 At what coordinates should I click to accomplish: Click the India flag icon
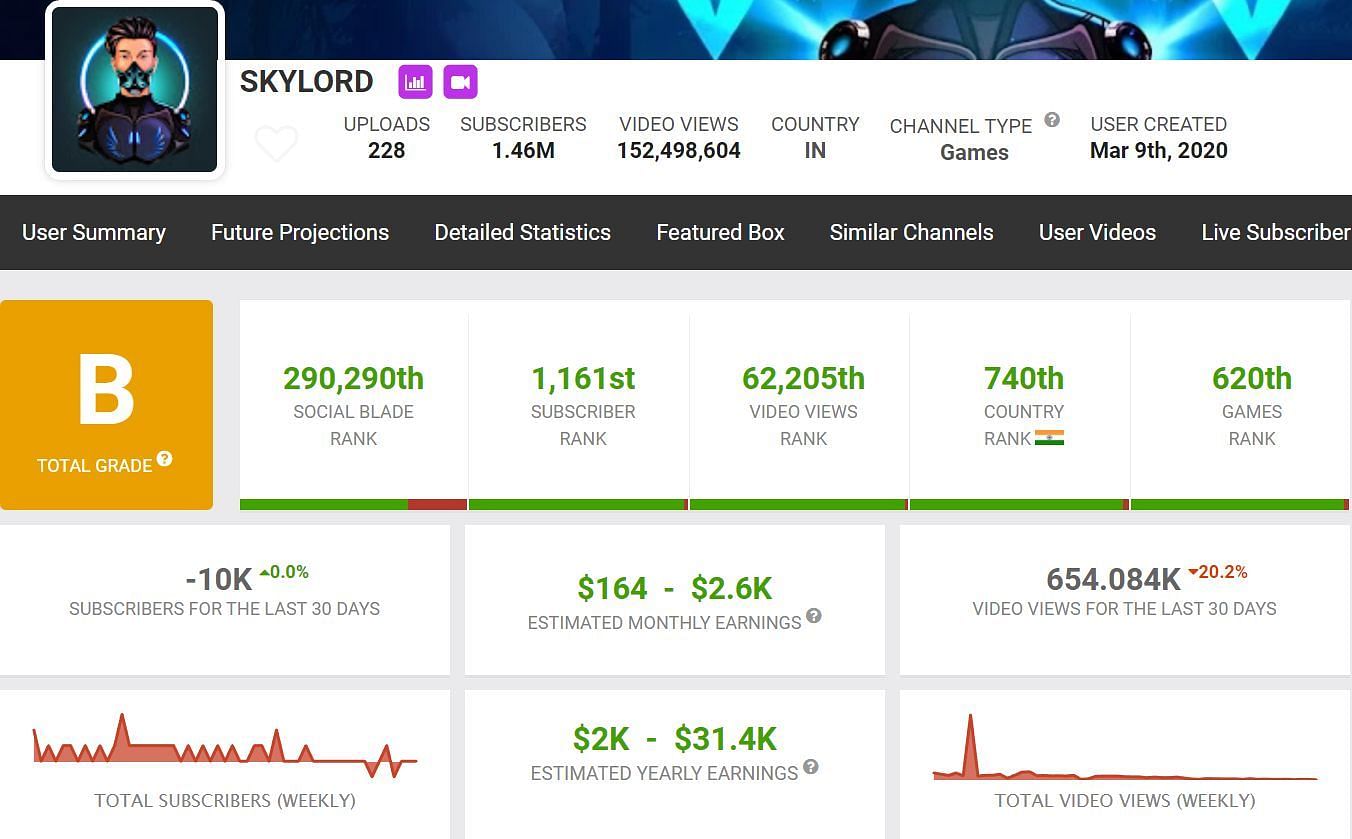pos(1049,438)
